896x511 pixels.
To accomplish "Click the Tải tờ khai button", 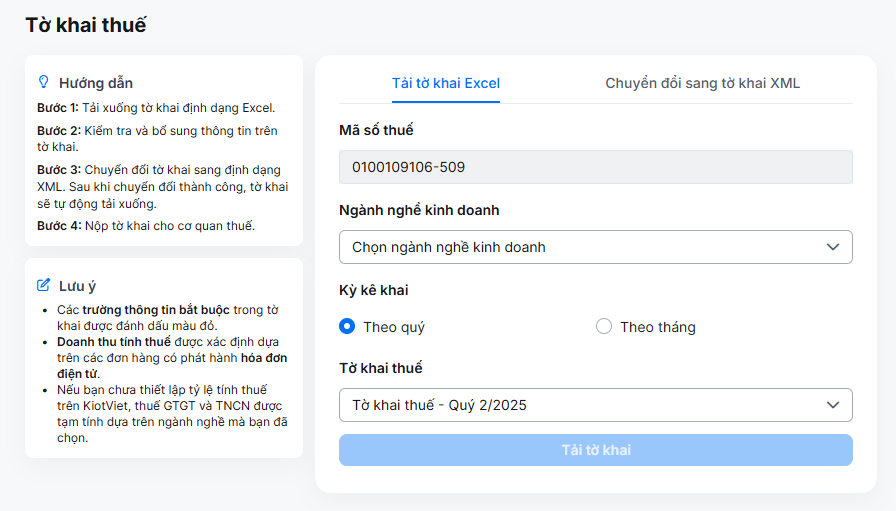I will (595, 450).
